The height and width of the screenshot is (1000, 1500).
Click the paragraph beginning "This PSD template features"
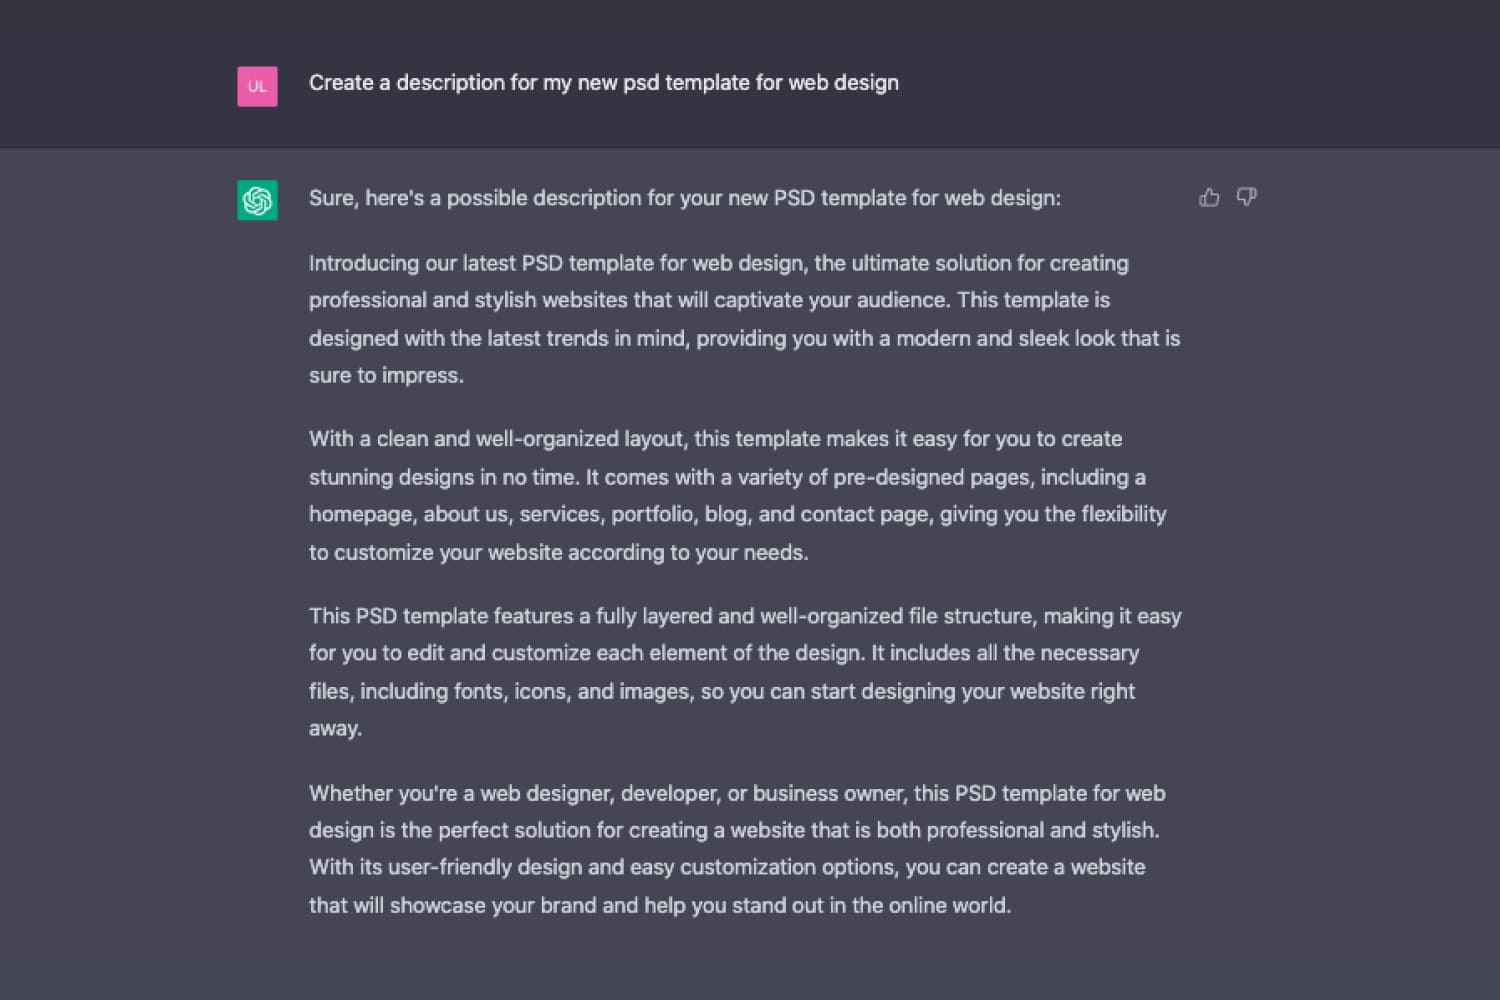745,672
